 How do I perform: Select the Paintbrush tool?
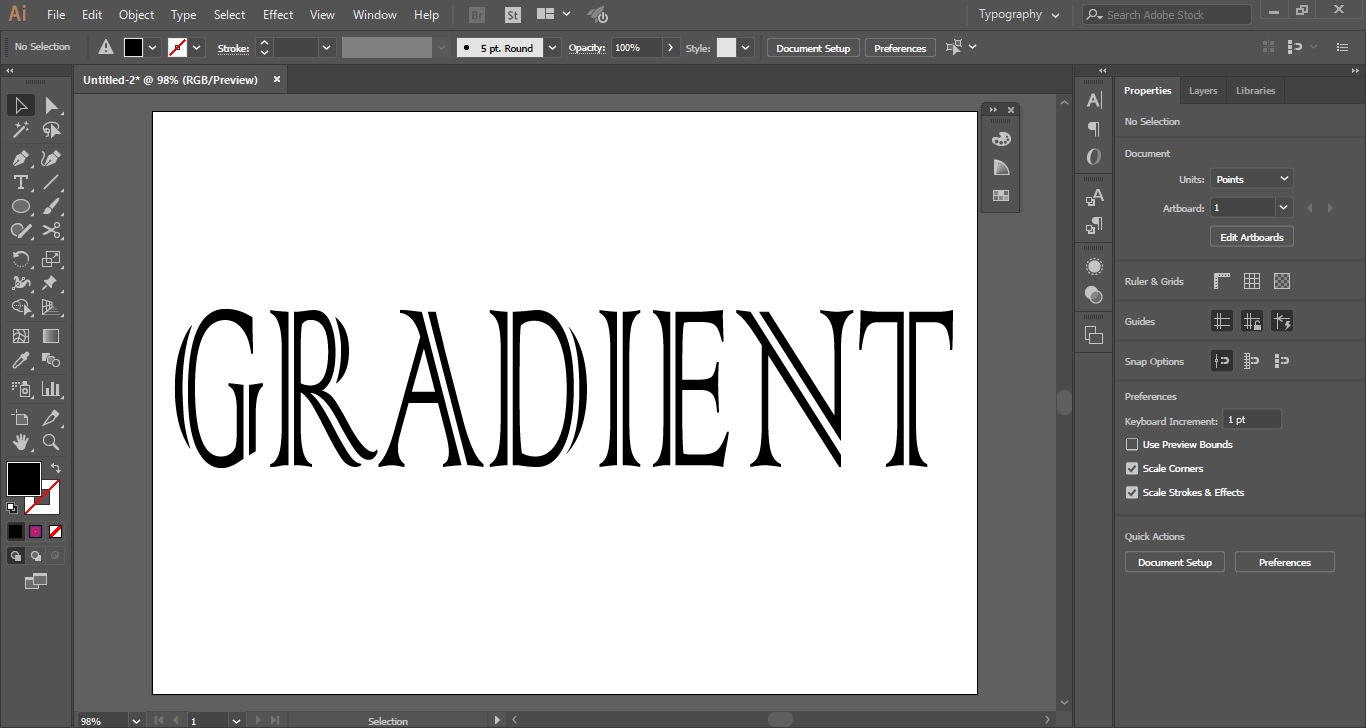[x=51, y=206]
